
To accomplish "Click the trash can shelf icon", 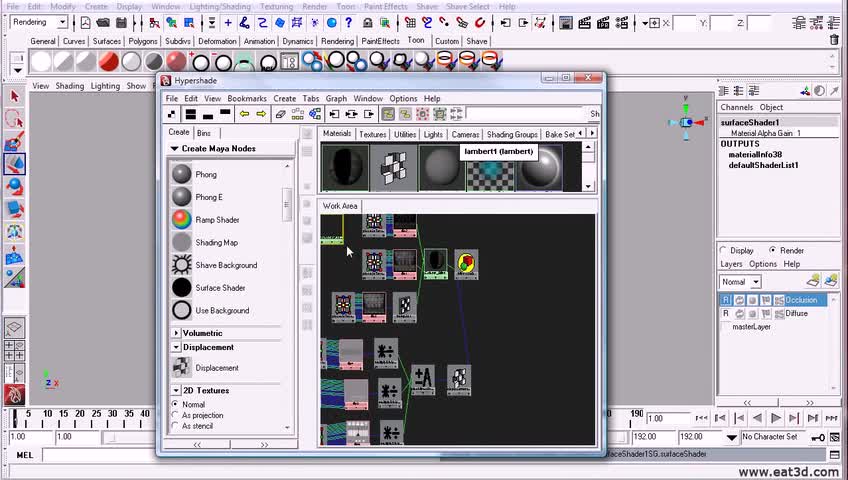I will pyautogui.click(x=834, y=40).
